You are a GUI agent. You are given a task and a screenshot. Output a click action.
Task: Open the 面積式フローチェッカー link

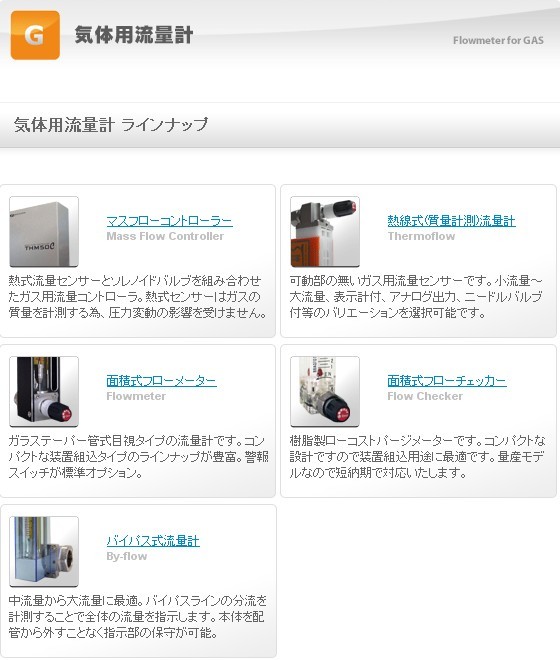click(447, 381)
